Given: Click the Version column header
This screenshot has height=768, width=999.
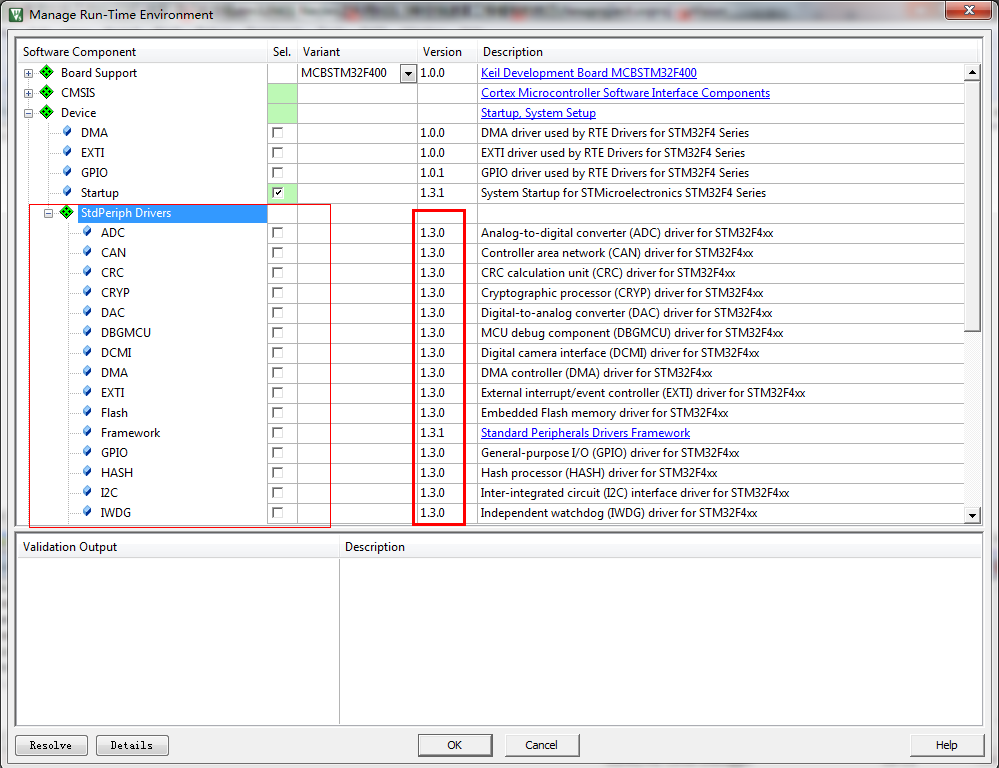Looking at the screenshot, I should pyautogui.click(x=442, y=52).
